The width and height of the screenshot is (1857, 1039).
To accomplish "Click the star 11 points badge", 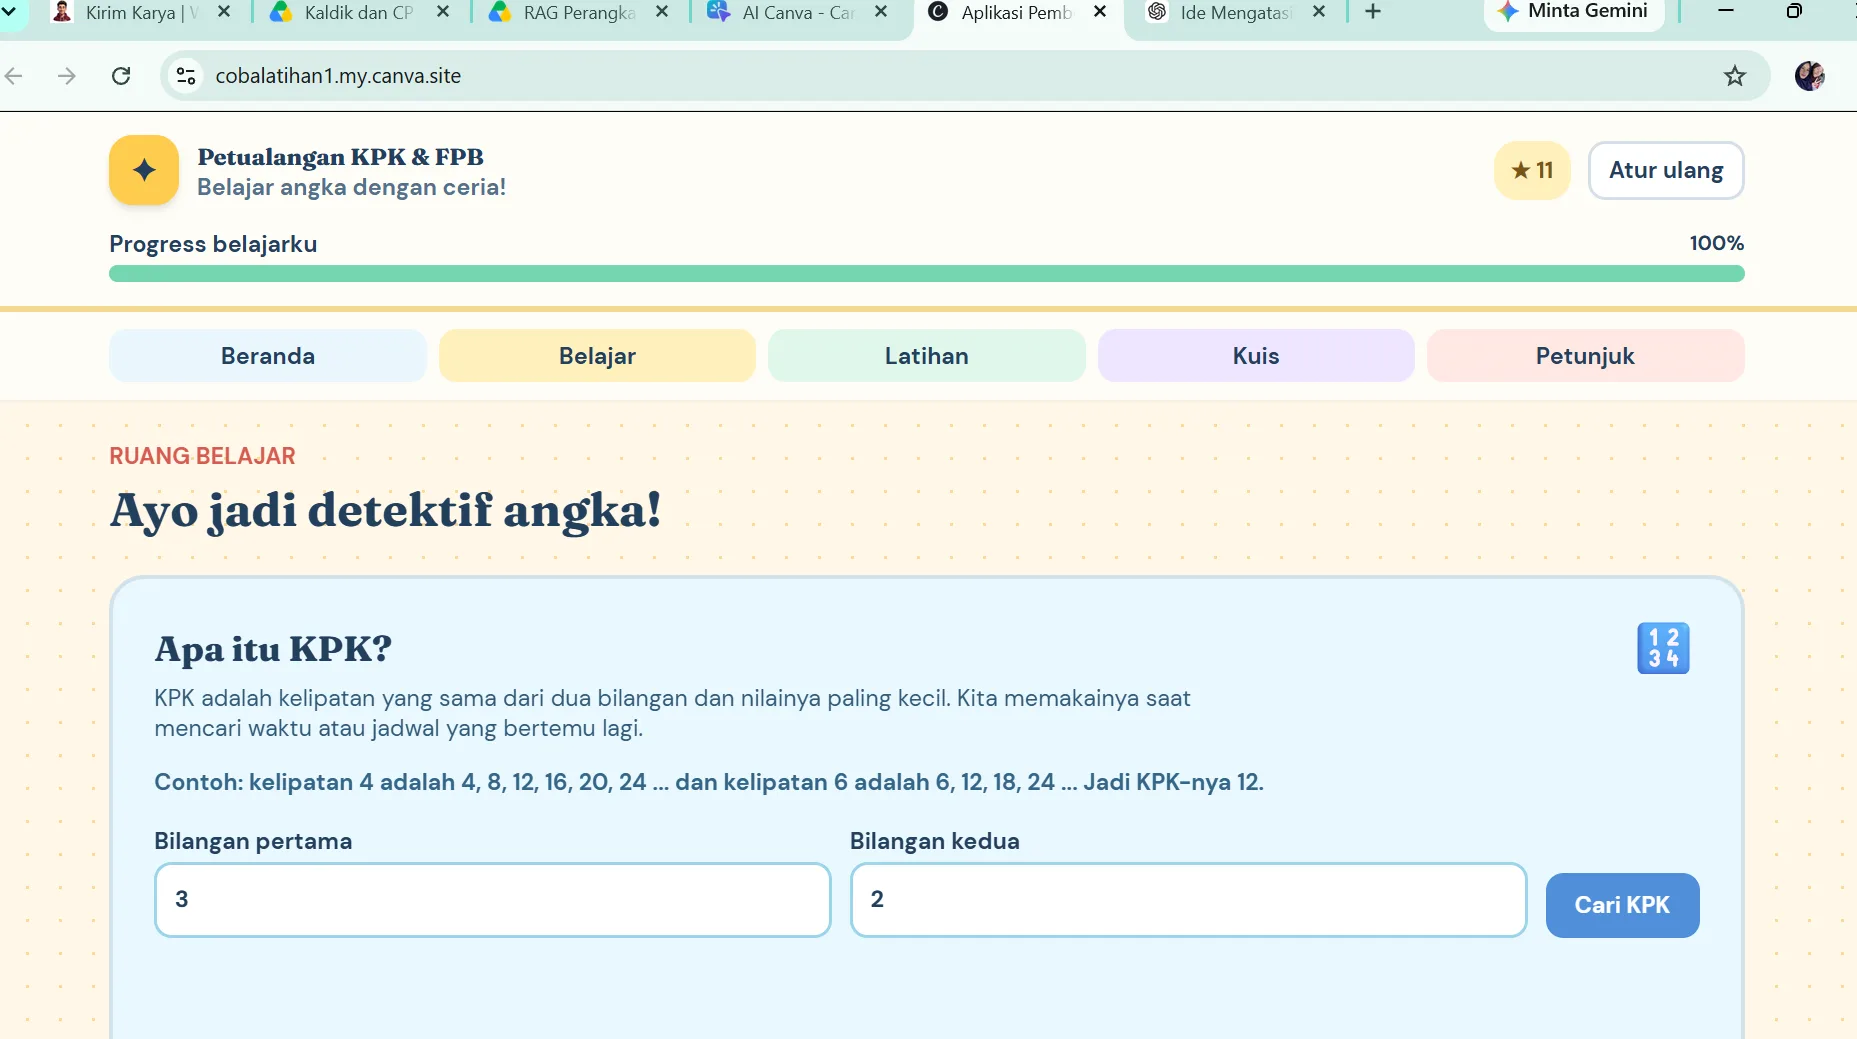I will [x=1532, y=170].
